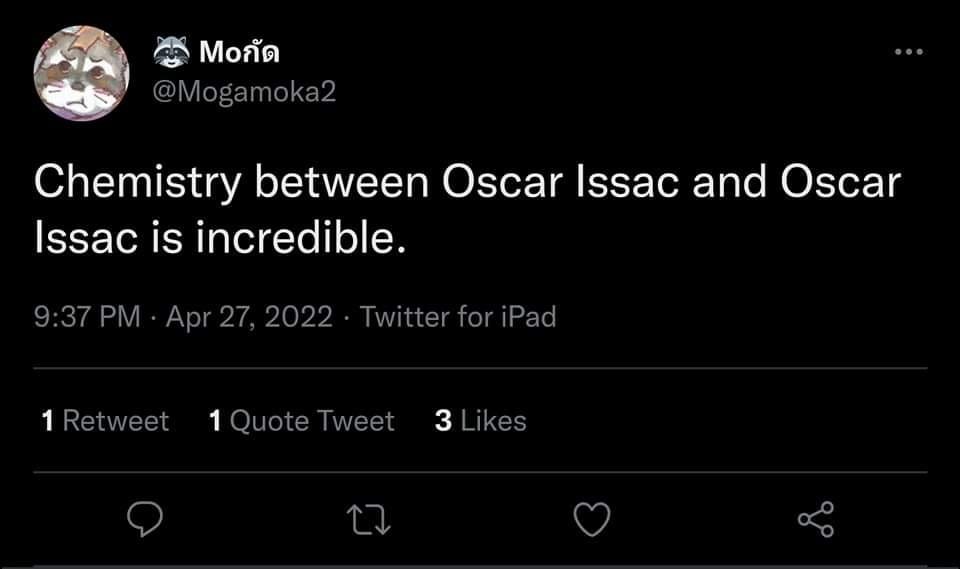Like the tweet with the heart icon
Screen dimensions: 960x569
click(x=591, y=519)
